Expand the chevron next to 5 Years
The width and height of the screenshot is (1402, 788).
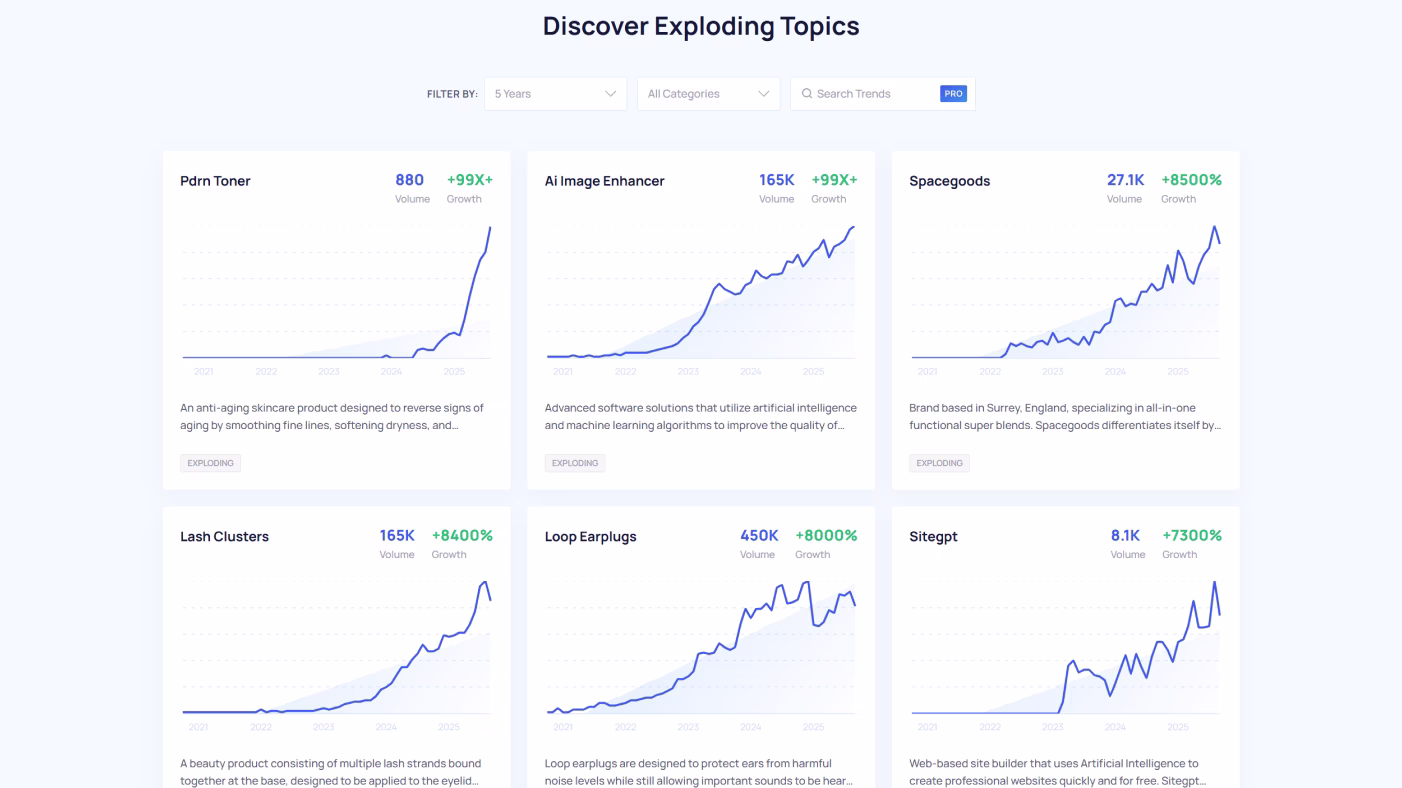click(x=611, y=93)
